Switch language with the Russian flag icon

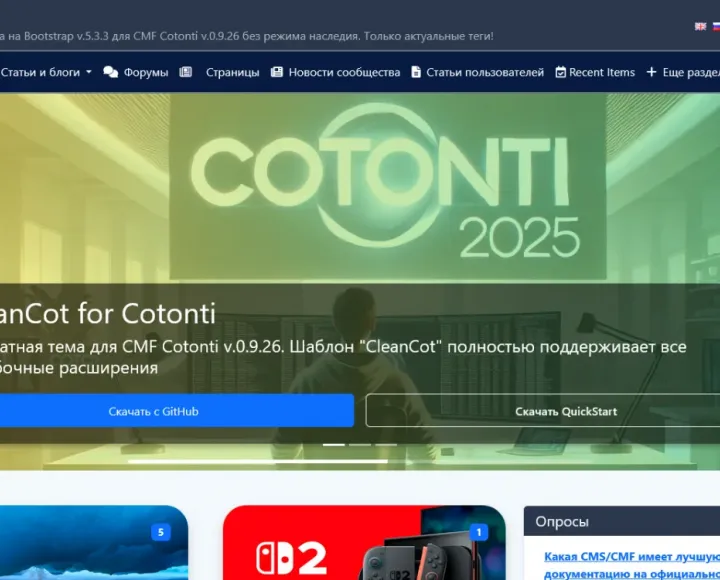(716, 27)
